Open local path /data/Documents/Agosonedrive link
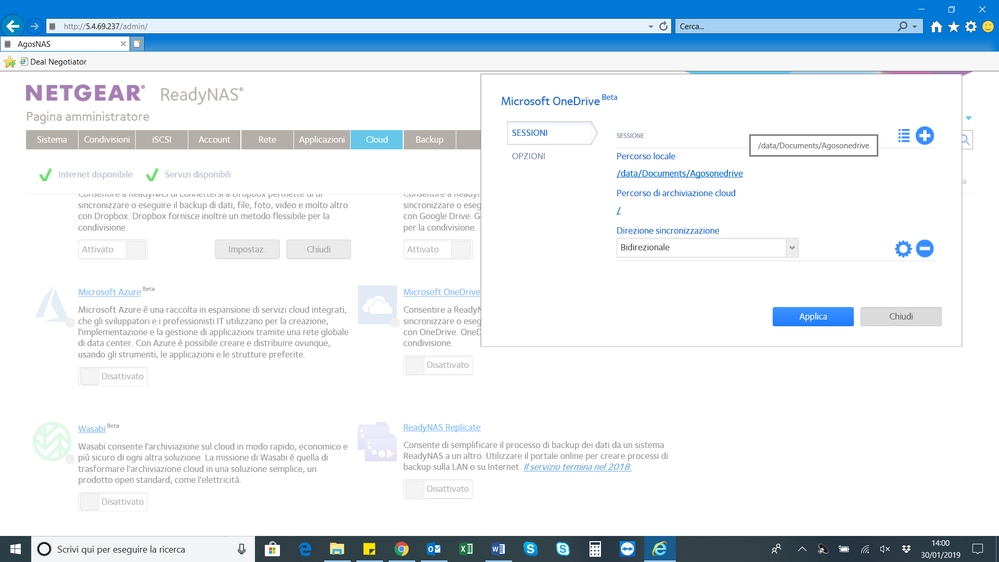The width and height of the screenshot is (999, 562). pos(679,173)
